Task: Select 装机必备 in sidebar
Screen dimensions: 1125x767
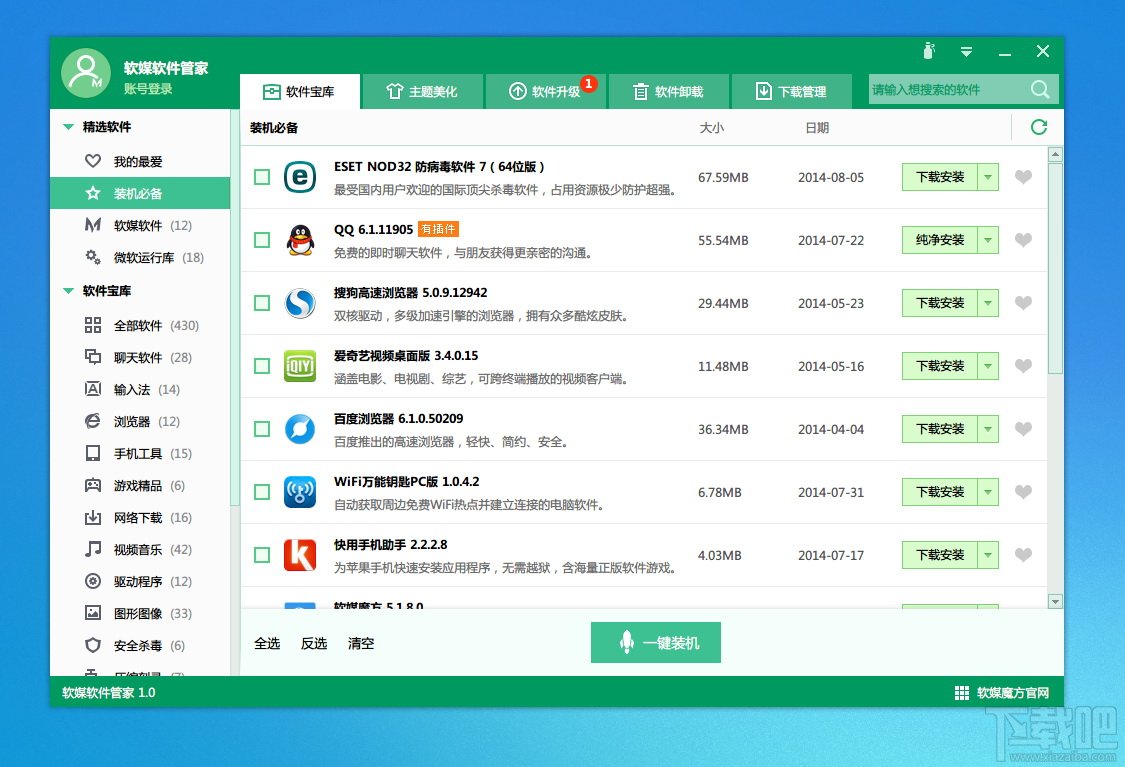Action: (140, 193)
